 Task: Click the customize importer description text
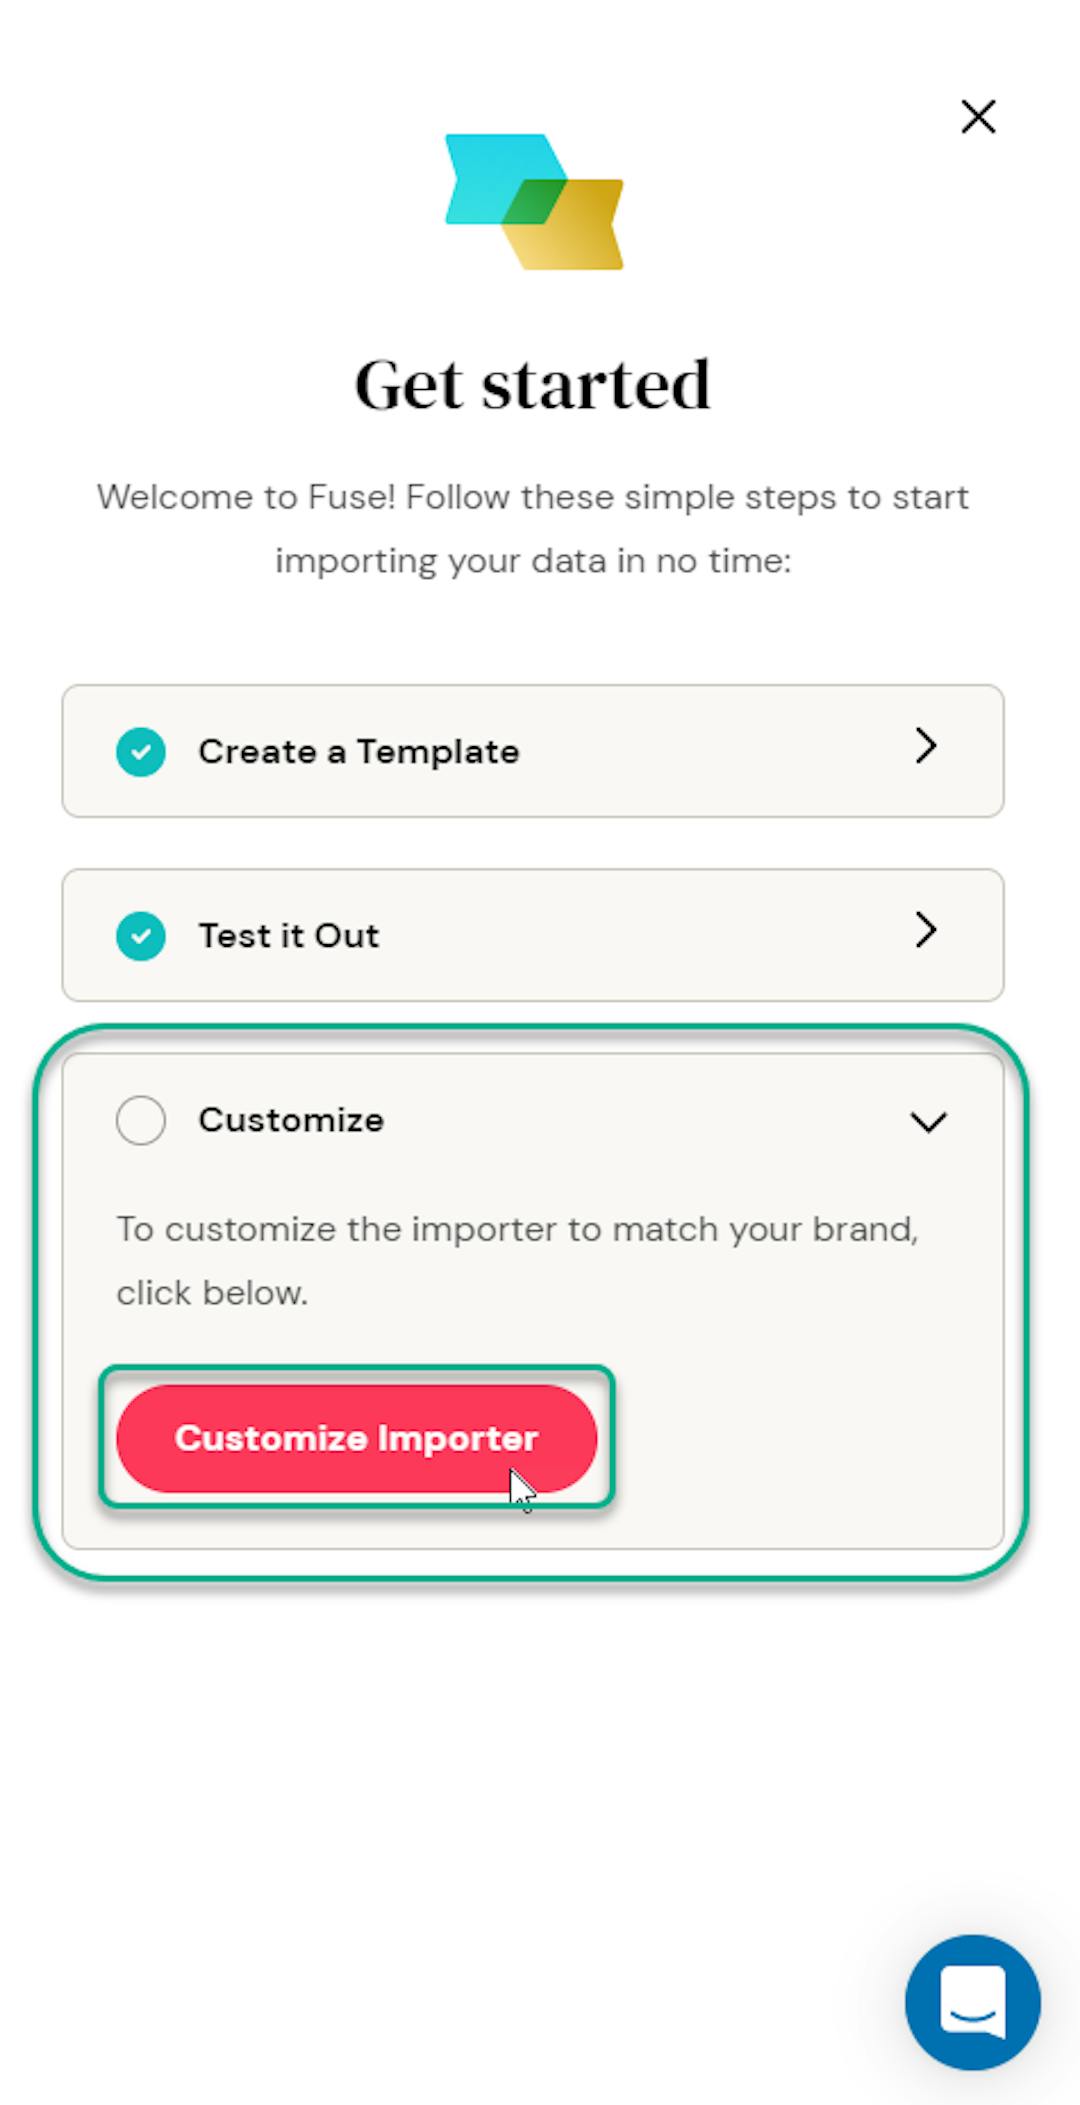(x=517, y=1229)
